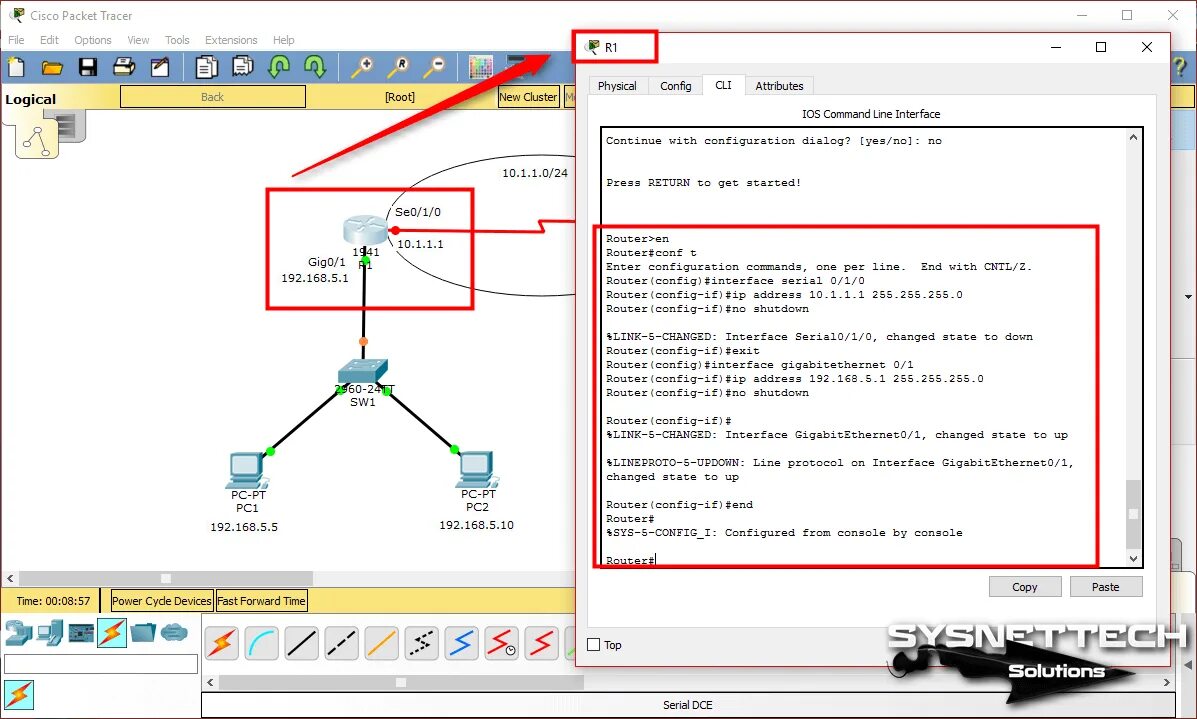Switch to Config tab in R1

[676, 85]
